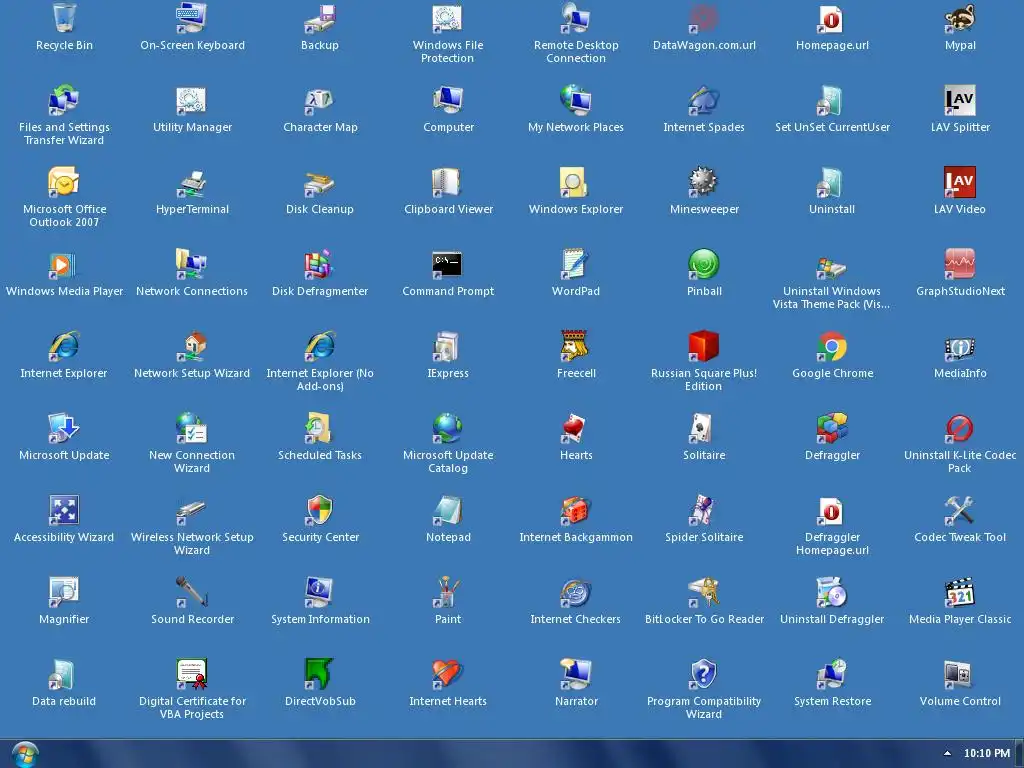The width and height of the screenshot is (1024, 768).
Task: Launch Paint shortcut
Action: pos(448,592)
